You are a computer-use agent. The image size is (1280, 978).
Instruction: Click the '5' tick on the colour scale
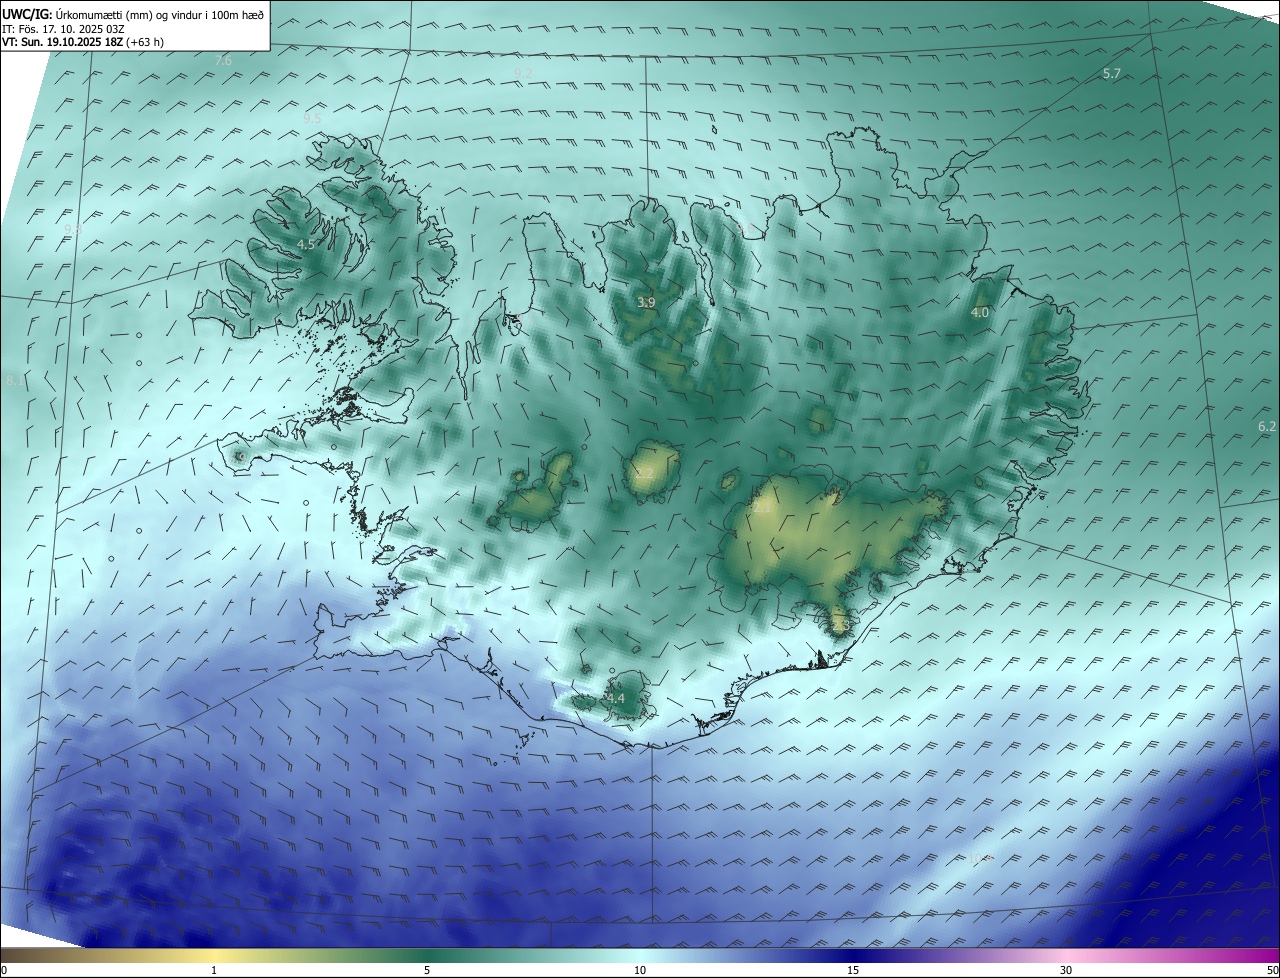[427, 970]
